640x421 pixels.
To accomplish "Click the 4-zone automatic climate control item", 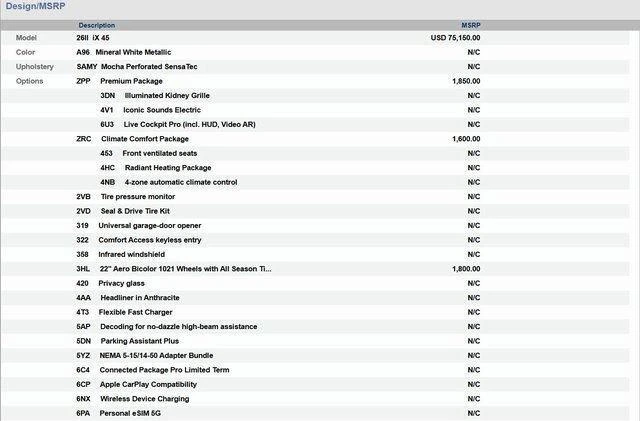I will coord(180,182).
